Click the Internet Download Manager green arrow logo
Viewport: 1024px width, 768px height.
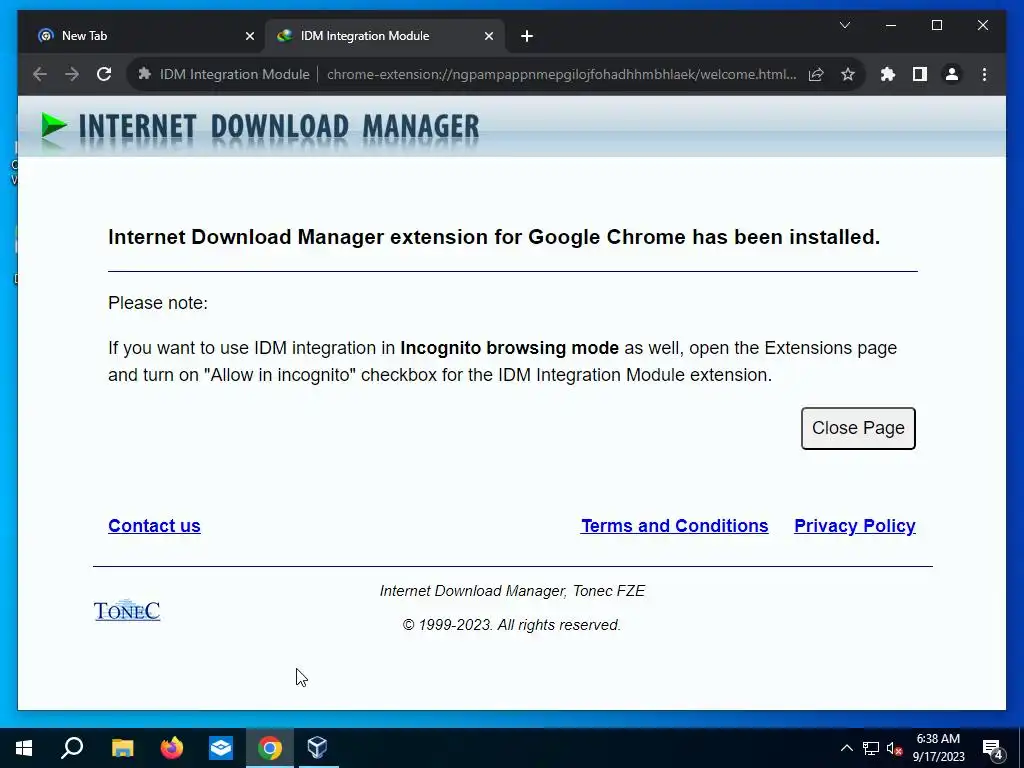pos(54,125)
